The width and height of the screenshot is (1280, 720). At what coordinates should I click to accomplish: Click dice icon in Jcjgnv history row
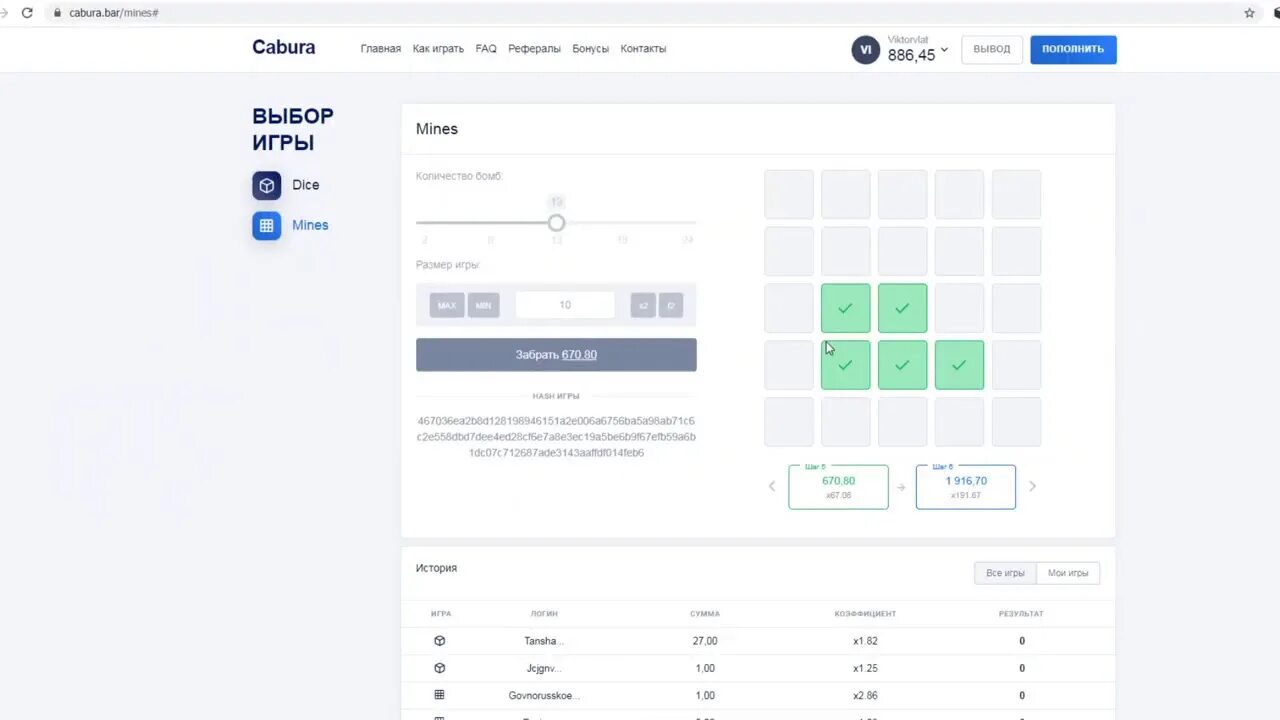tap(439, 668)
